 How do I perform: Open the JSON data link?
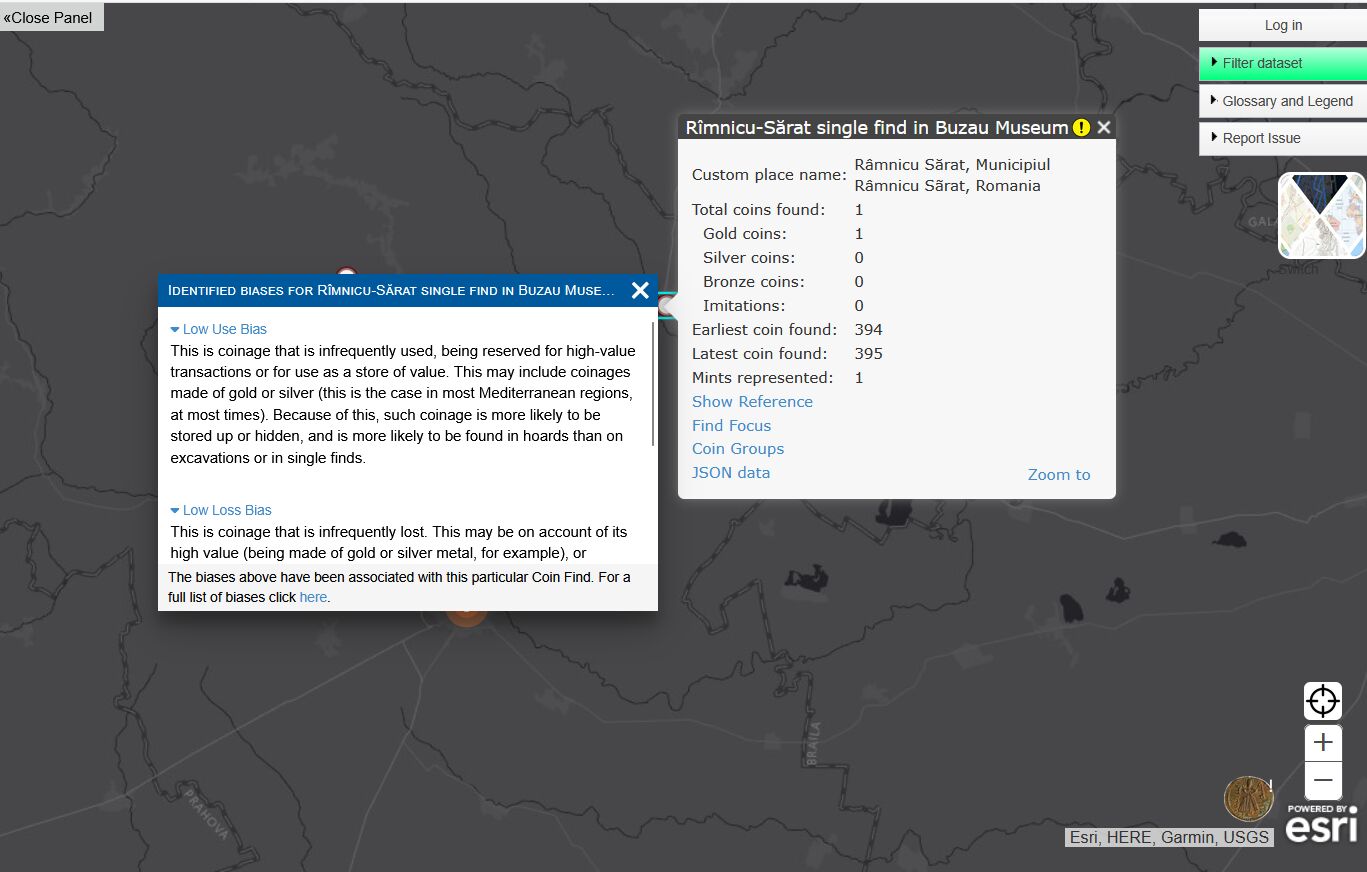[731, 473]
